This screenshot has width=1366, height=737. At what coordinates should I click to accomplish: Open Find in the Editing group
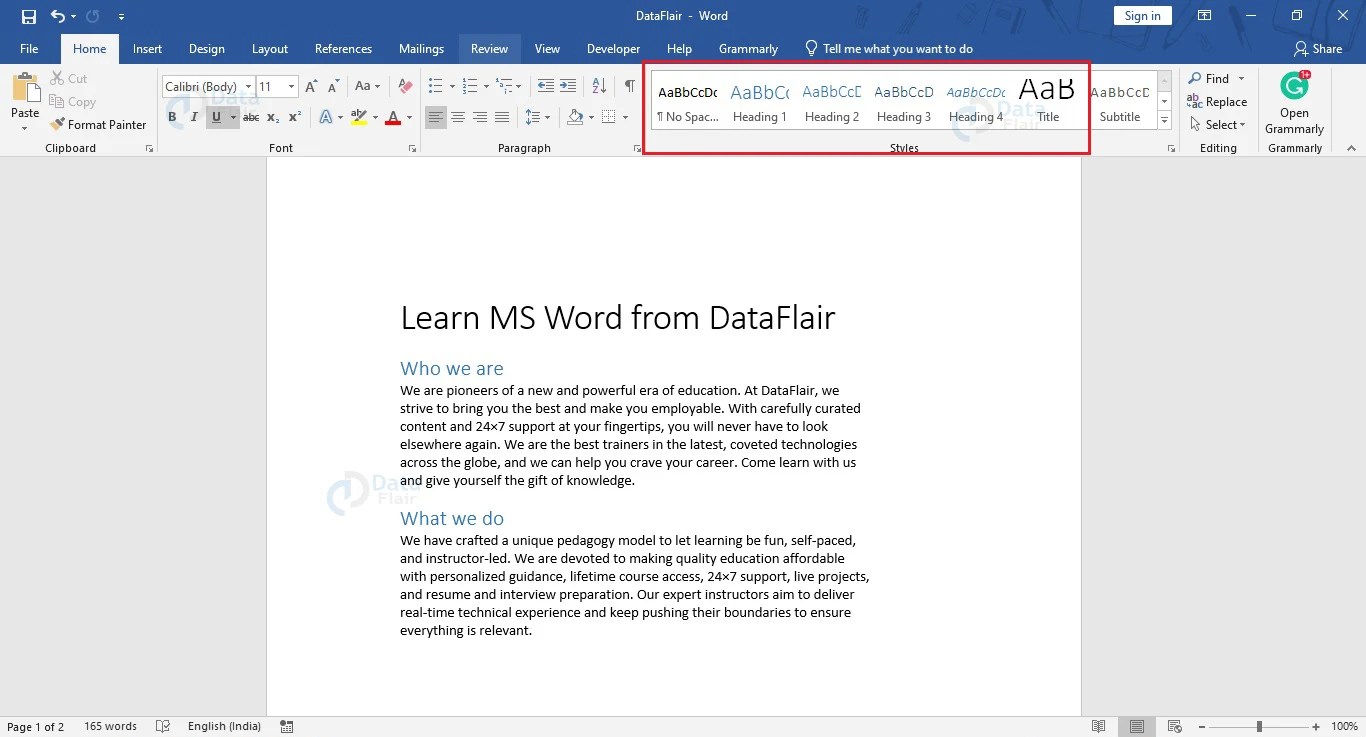pyautogui.click(x=1215, y=78)
